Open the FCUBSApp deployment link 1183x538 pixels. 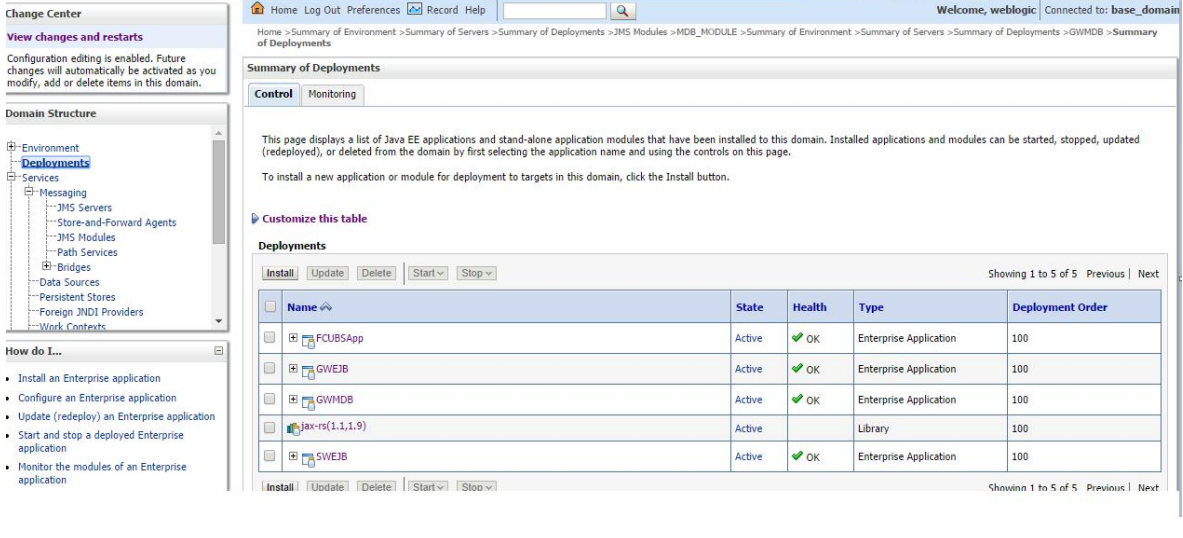(340, 338)
